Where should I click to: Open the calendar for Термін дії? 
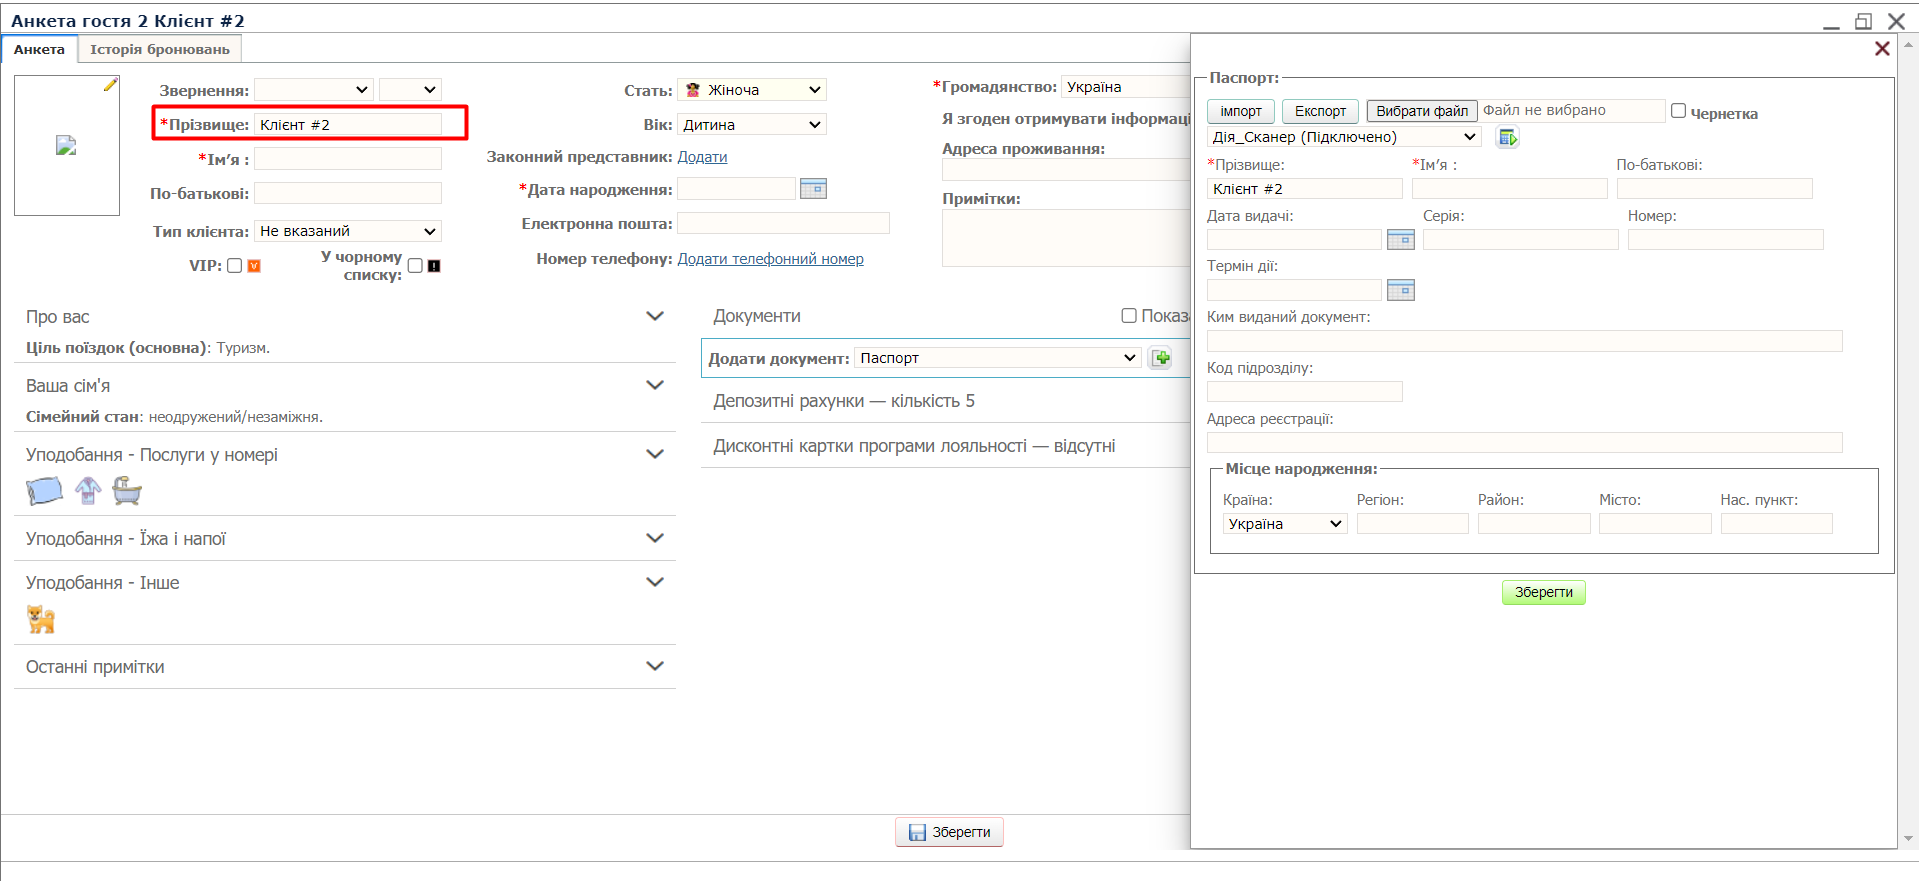pos(1400,291)
